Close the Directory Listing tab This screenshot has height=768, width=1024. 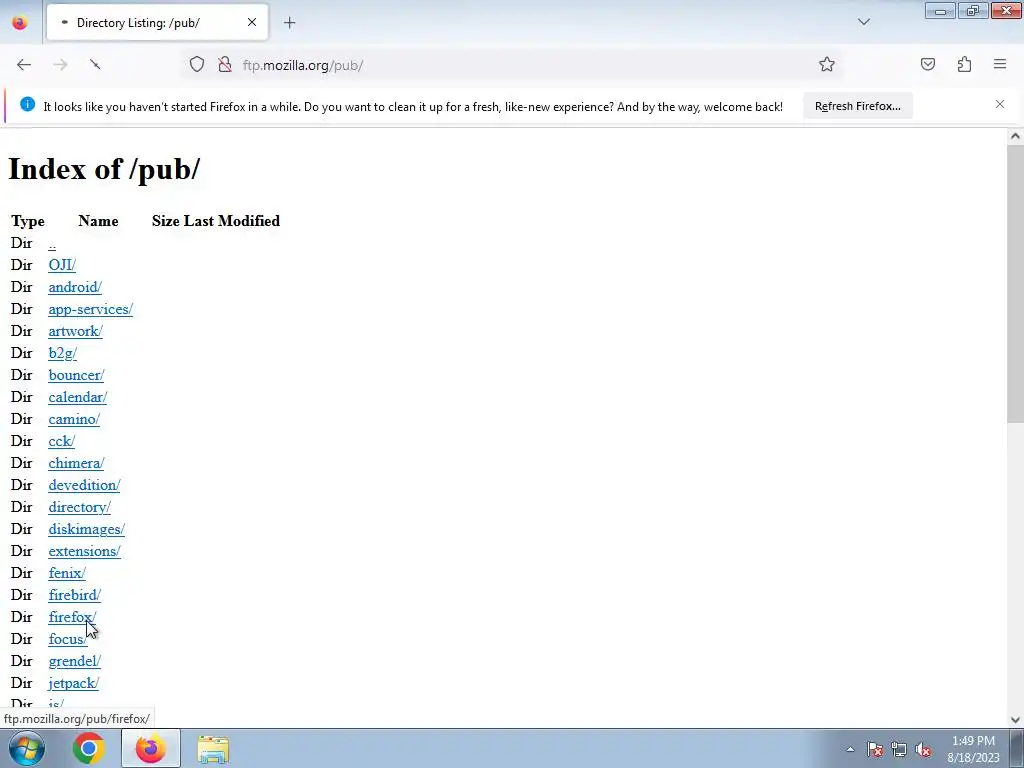(x=252, y=22)
